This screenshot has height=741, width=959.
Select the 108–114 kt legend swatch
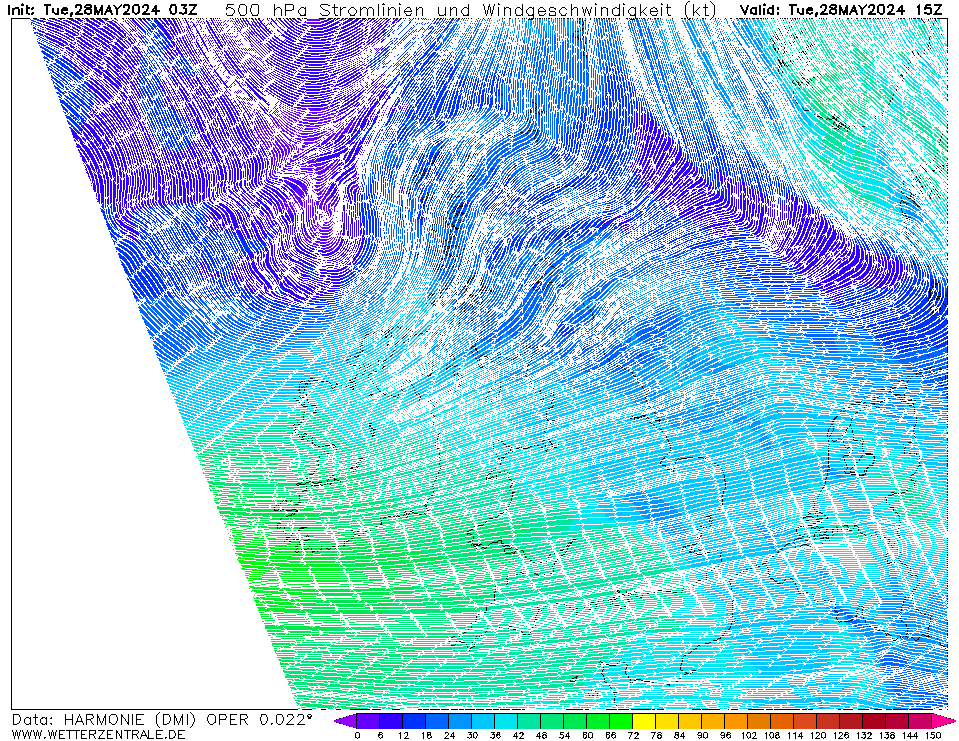tap(783, 721)
